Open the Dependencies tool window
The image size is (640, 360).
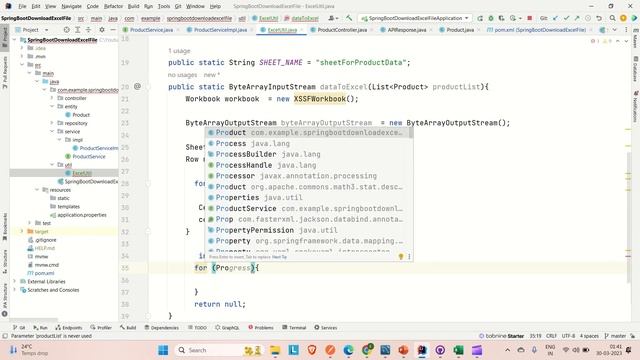[161, 327]
